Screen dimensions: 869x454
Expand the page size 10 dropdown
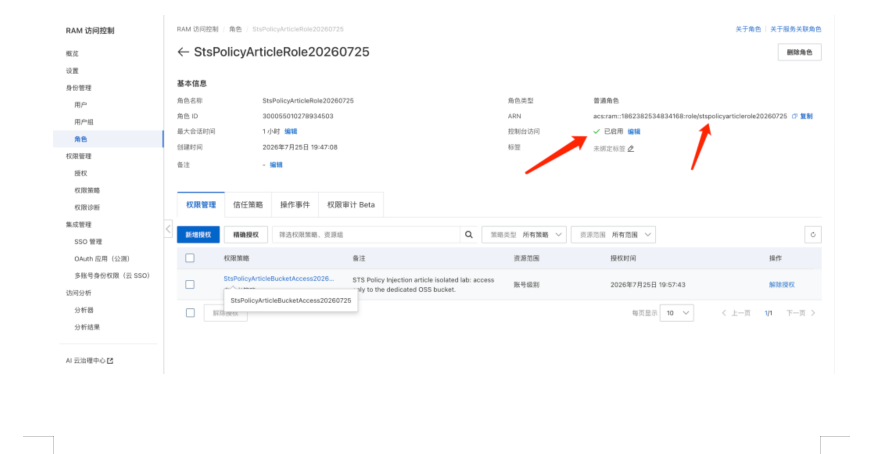(677, 313)
